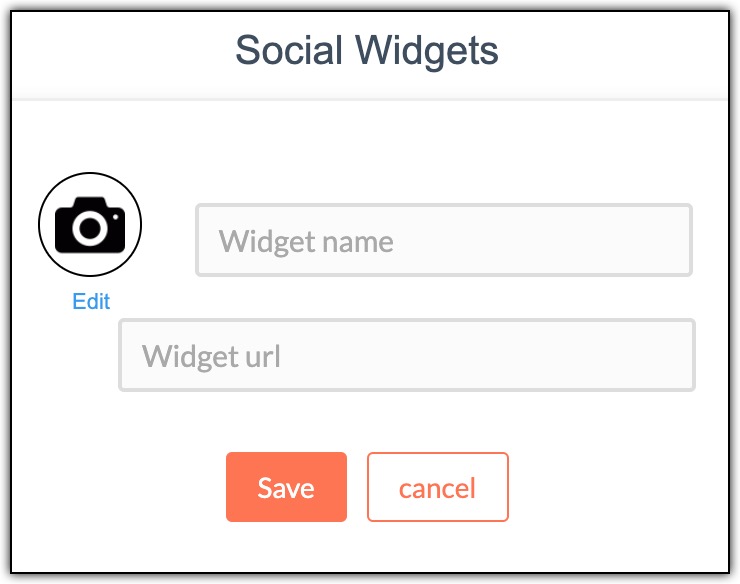This screenshot has height=584, width=740.
Task: Focus the Widget name input field
Action: (444, 240)
